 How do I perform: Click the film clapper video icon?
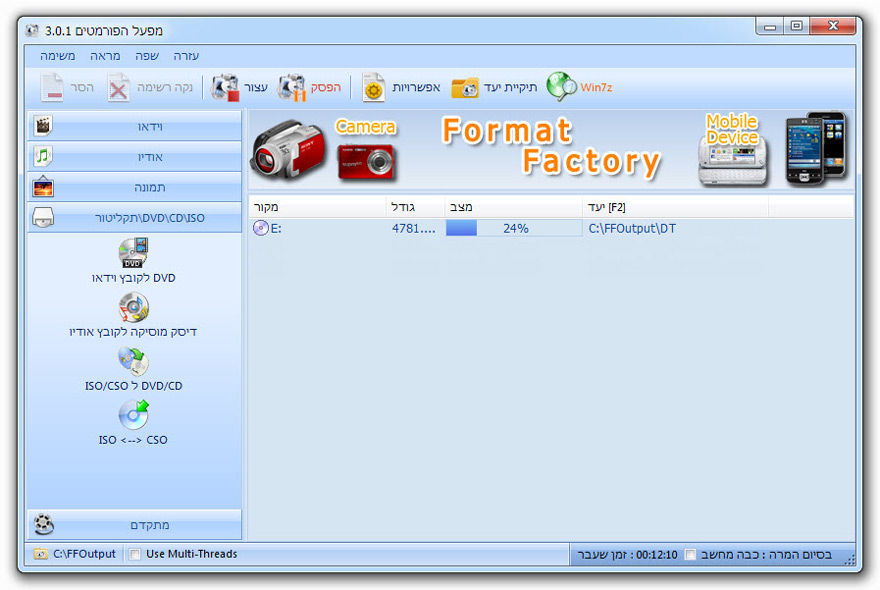click(43, 126)
